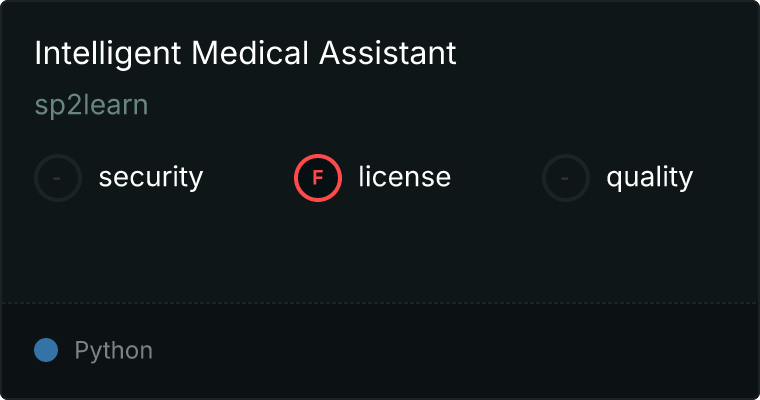
Task: Click the security grade badge icon
Action: [58, 178]
